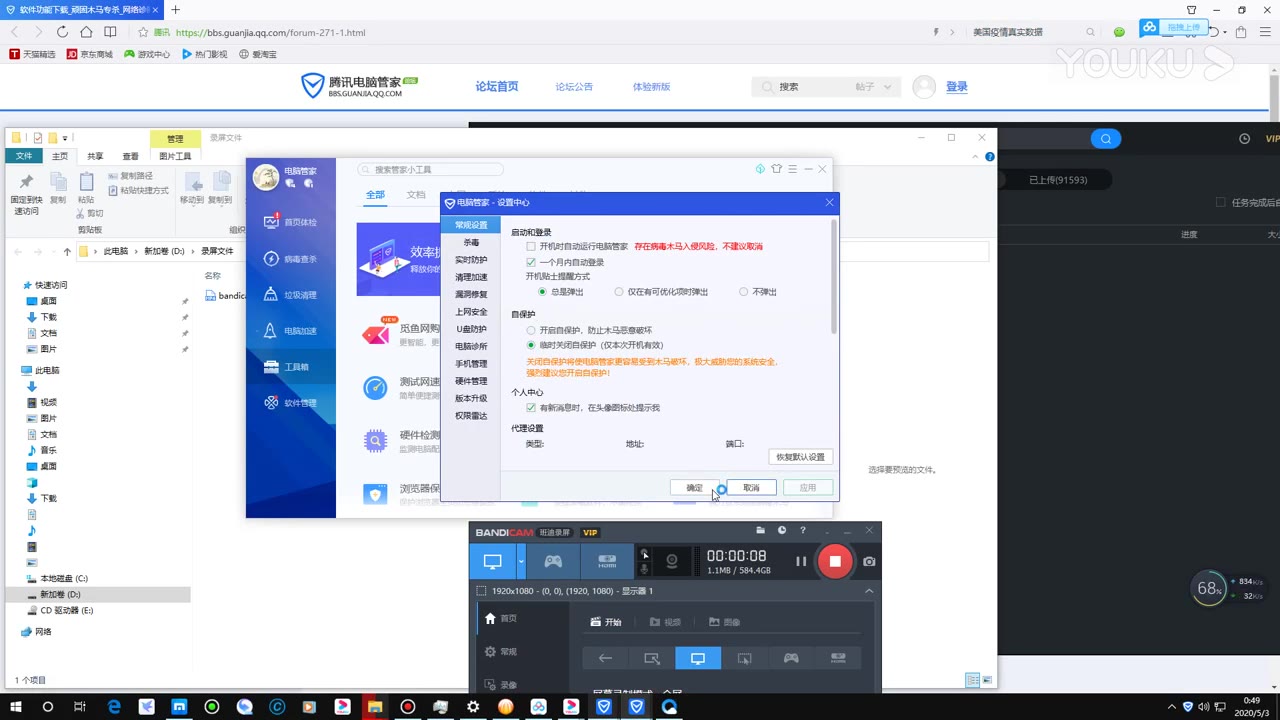The image size is (1280, 720).
Task: Select 总是弹出 radio option
Action: point(542,292)
